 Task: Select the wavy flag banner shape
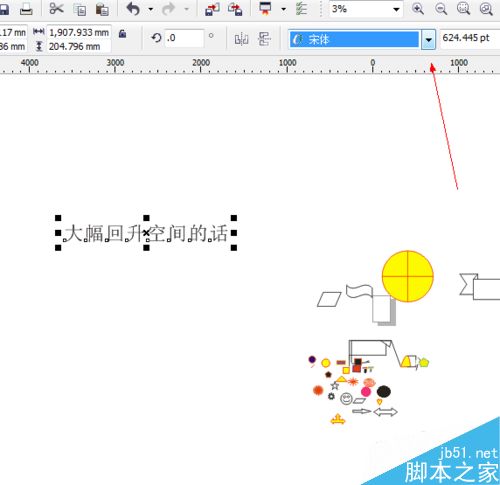[359, 291]
